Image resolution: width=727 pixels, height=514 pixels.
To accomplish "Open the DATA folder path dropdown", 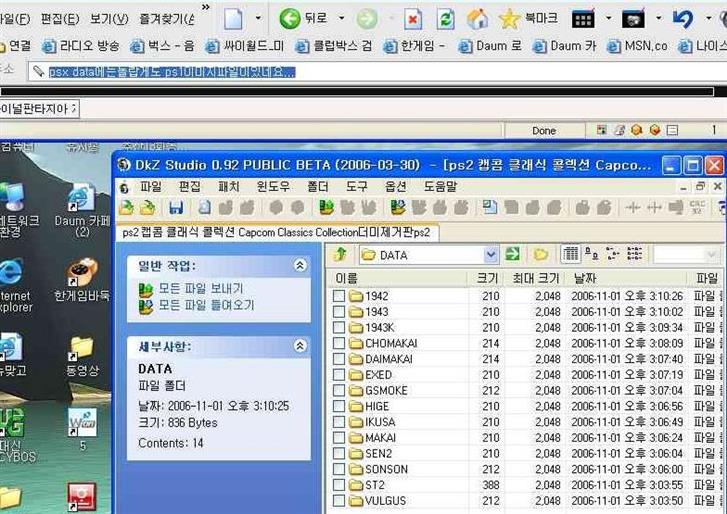I will [491, 254].
